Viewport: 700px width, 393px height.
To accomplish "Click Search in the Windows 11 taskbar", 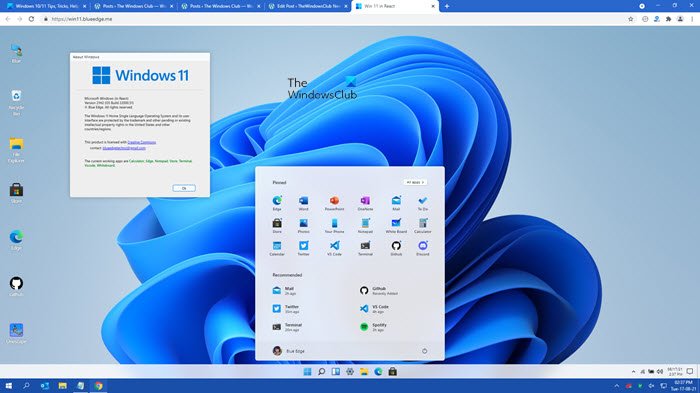I will click(321, 372).
